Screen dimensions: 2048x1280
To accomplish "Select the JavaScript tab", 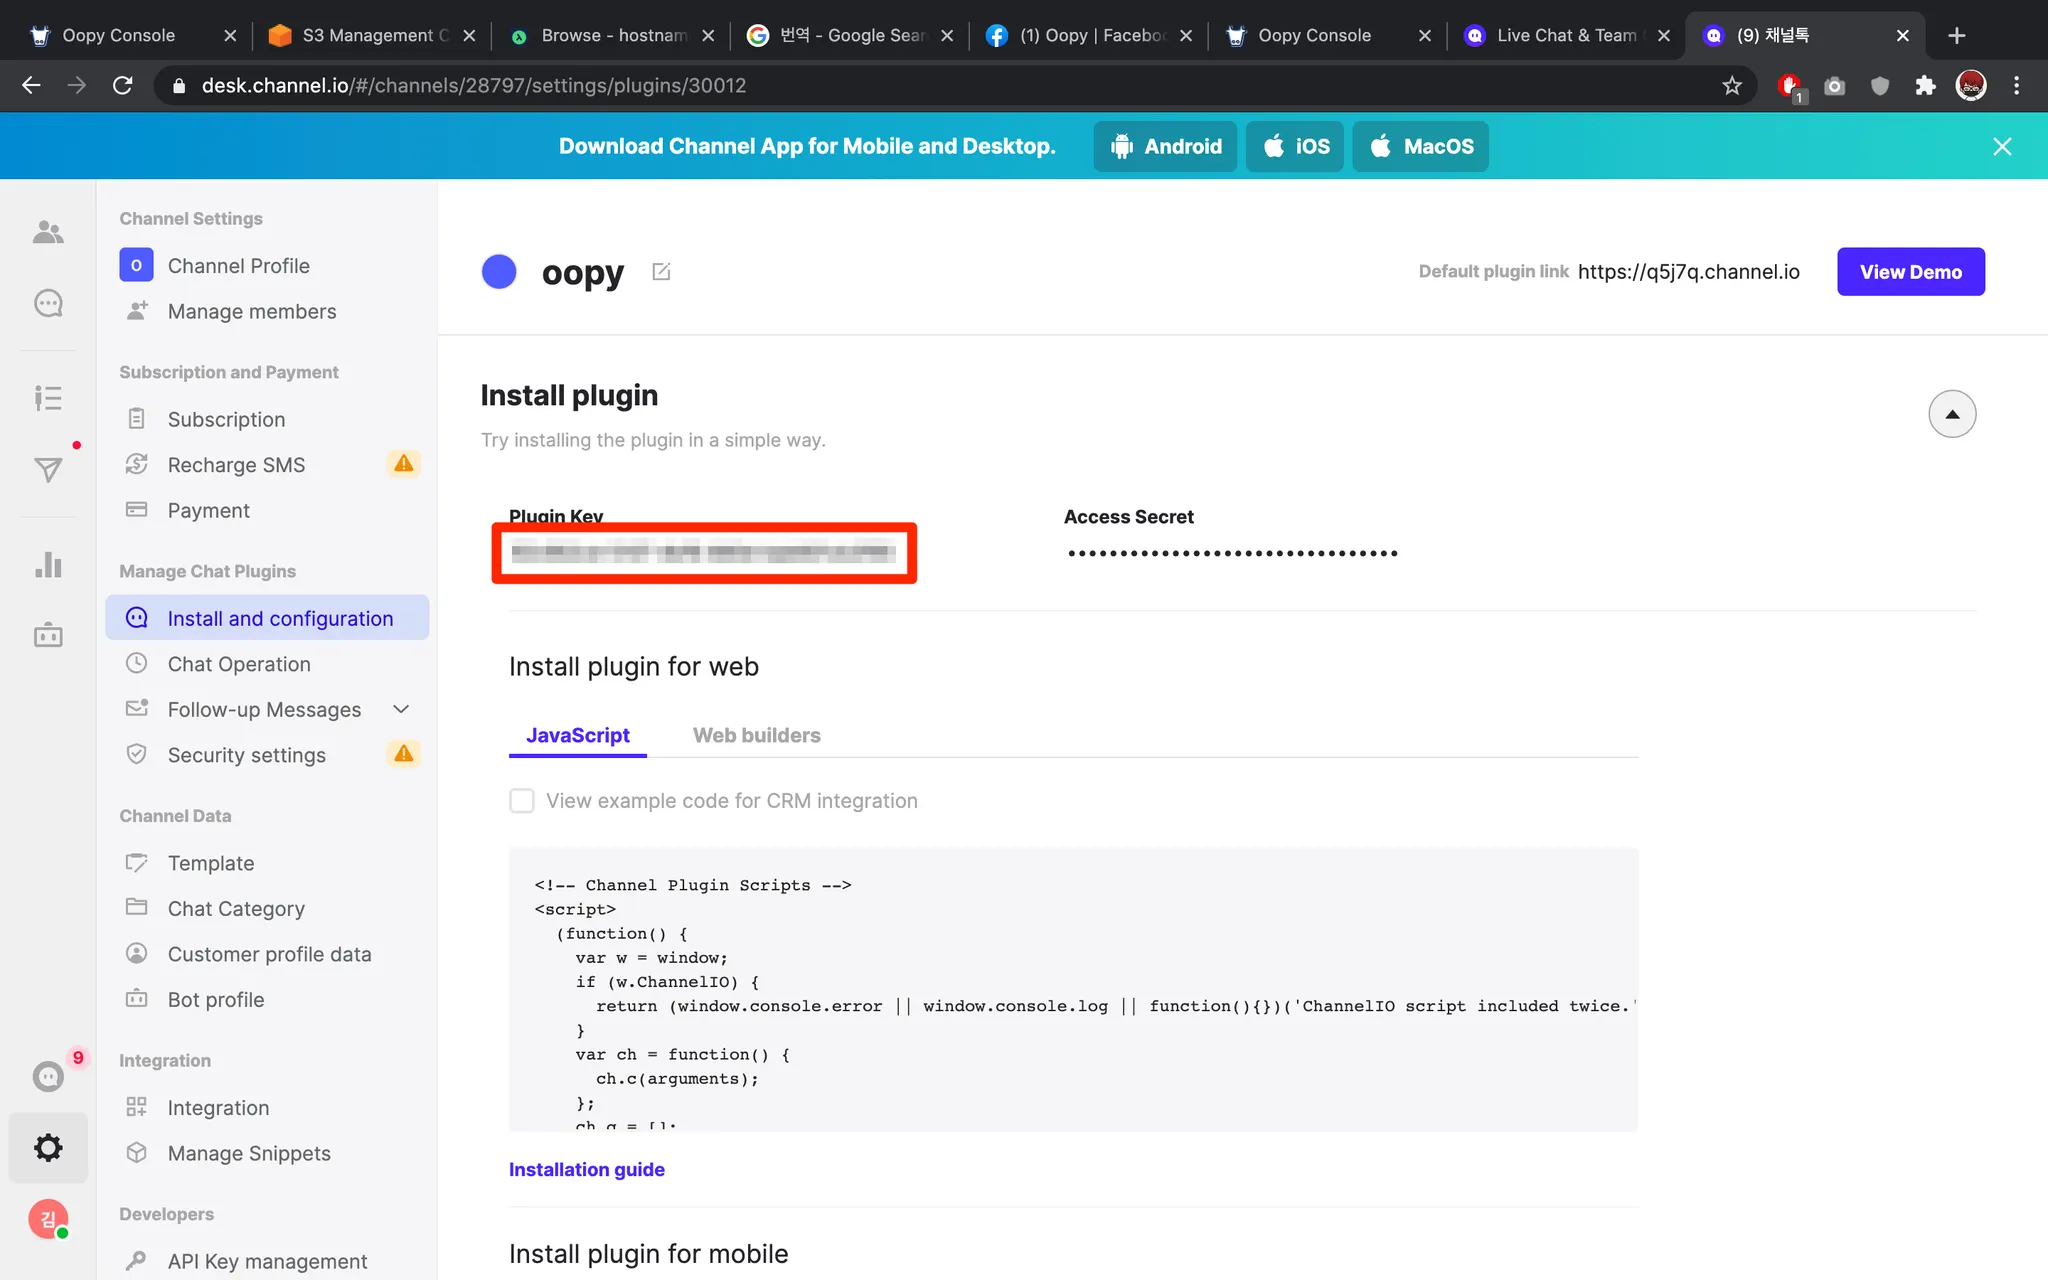I will (577, 735).
